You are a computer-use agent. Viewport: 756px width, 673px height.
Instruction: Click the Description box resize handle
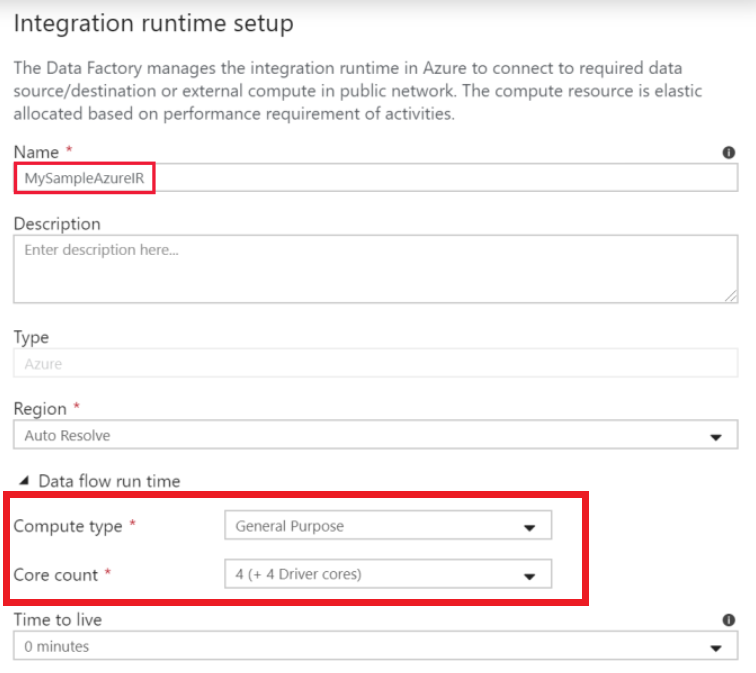click(731, 296)
